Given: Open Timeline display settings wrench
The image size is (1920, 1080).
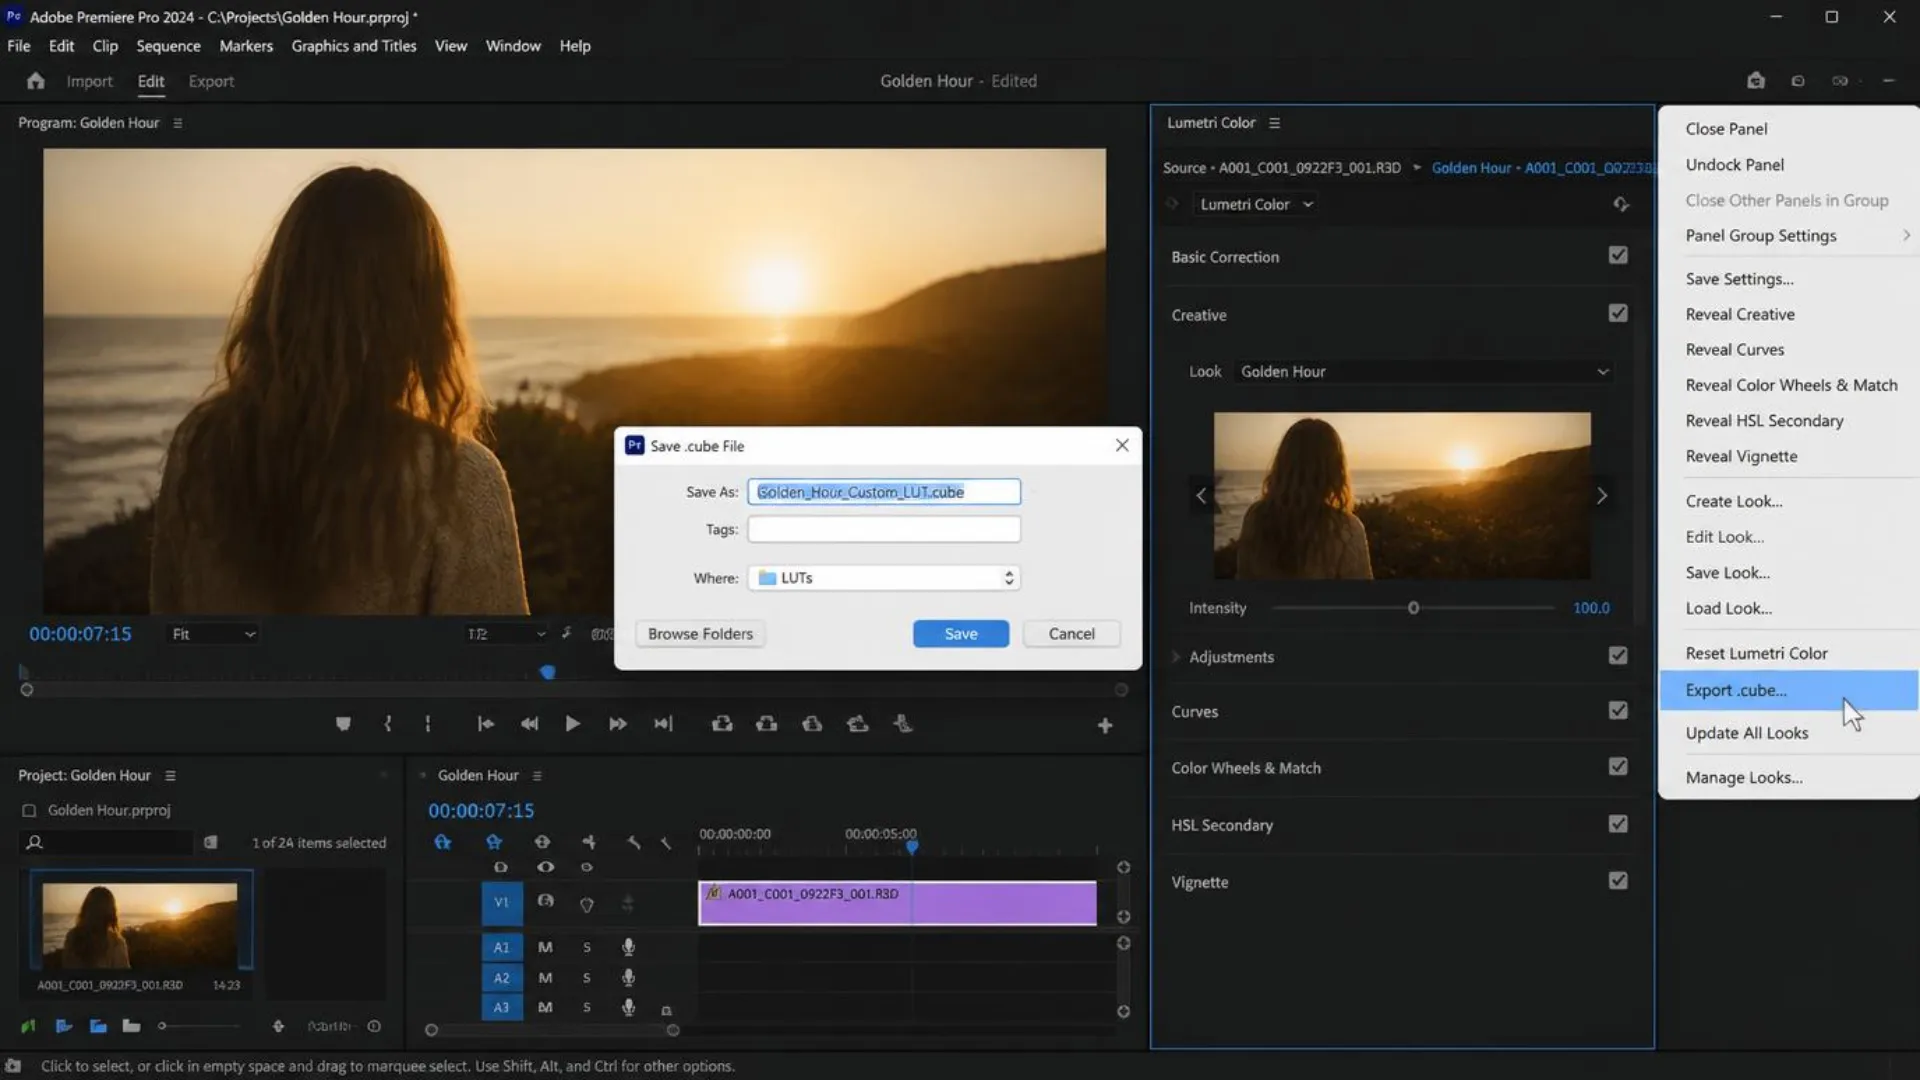Looking at the screenshot, I should pos(634,842).
